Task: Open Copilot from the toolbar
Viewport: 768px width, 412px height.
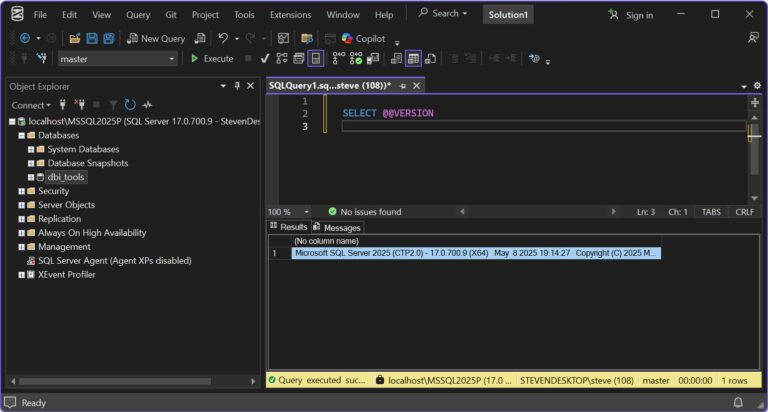Action: pos(363,38)
